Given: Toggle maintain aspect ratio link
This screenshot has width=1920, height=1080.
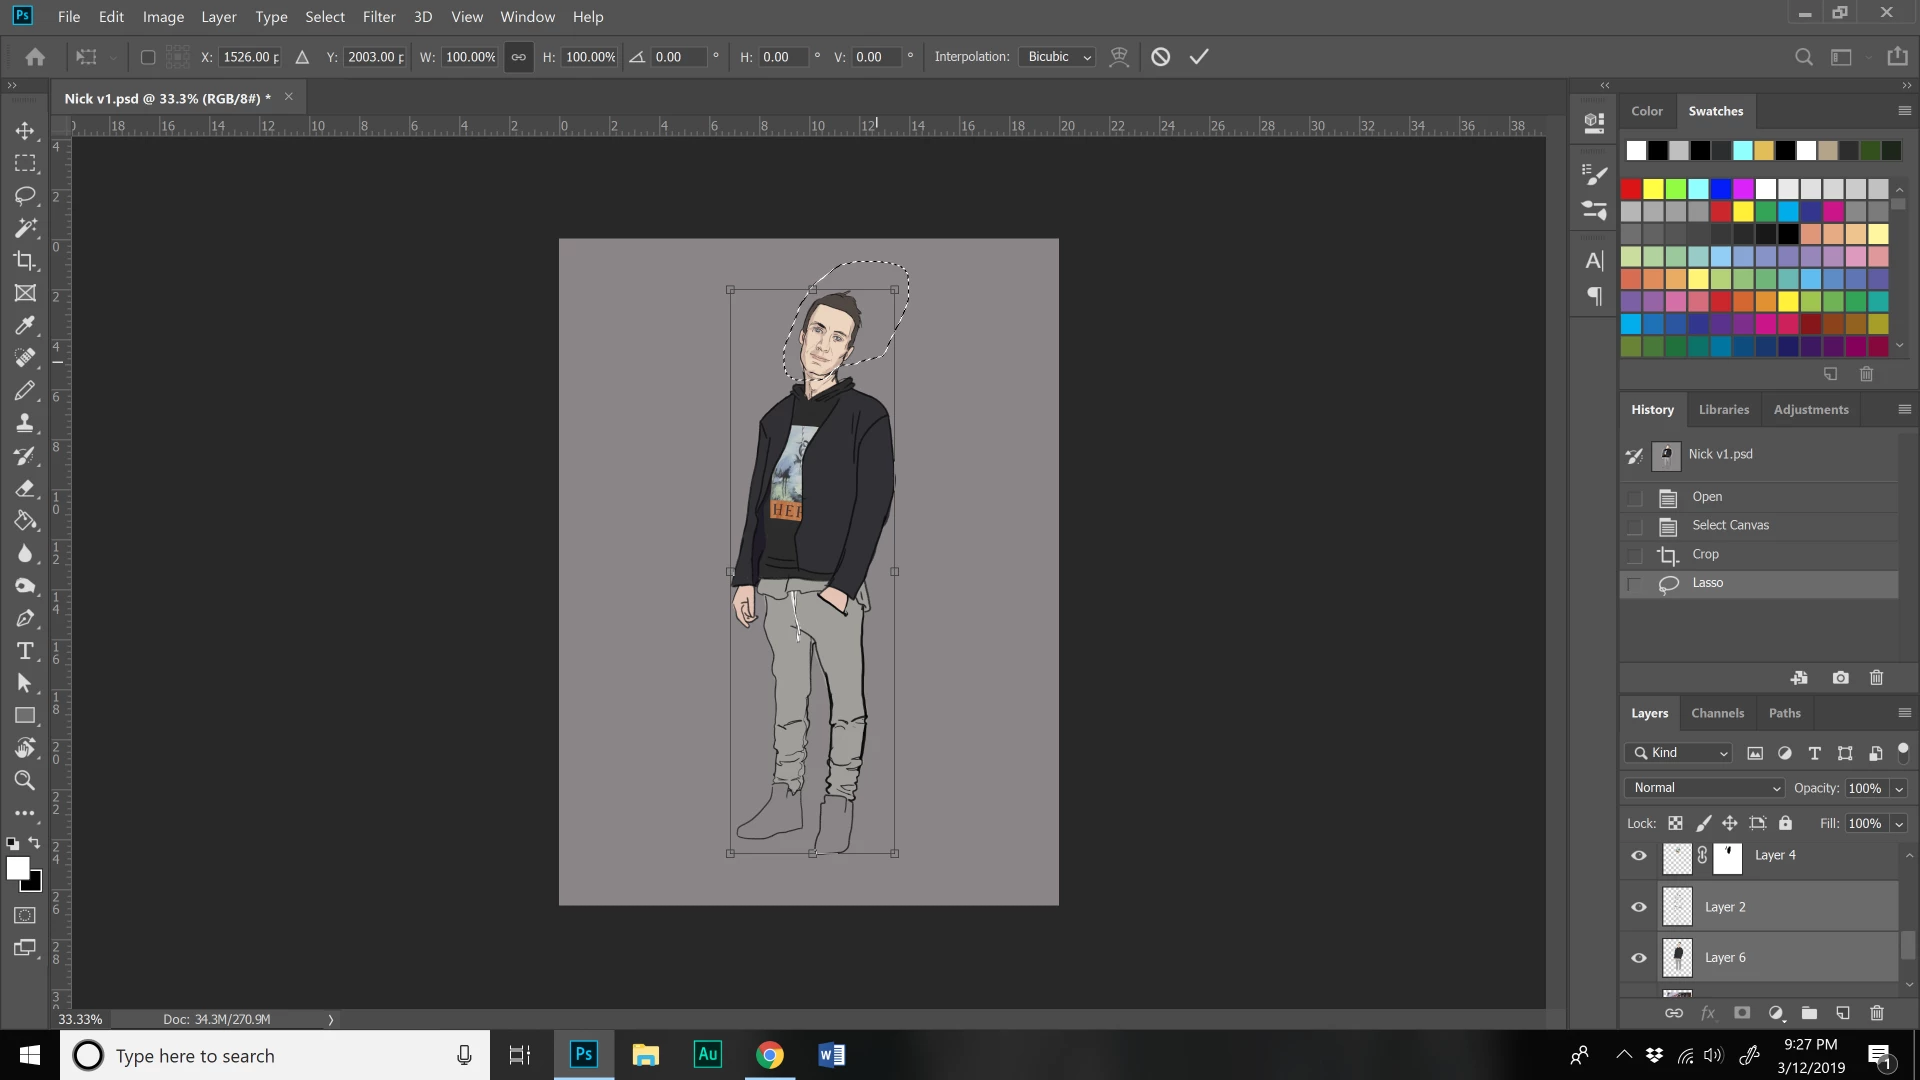Looking at the screenshot, I should (518, 57).
